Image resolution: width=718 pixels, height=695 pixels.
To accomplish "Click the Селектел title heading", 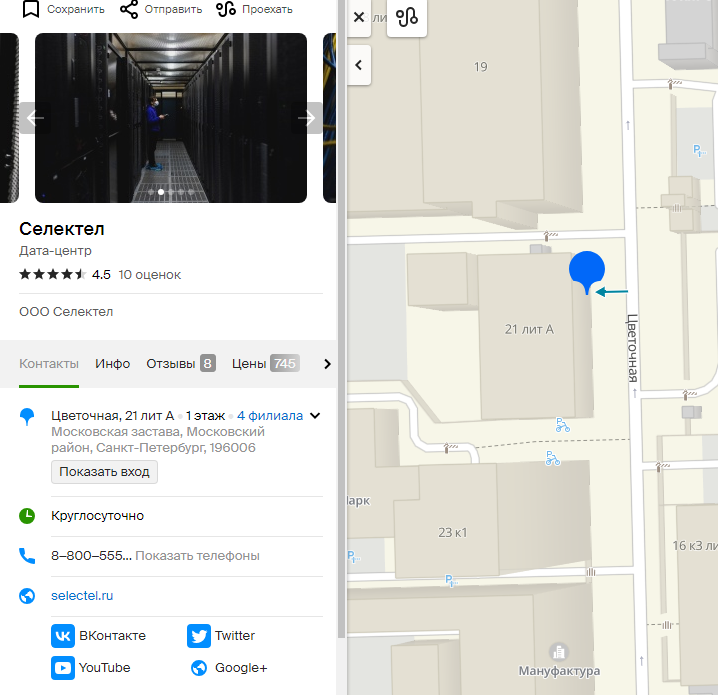I will point(62,229).
